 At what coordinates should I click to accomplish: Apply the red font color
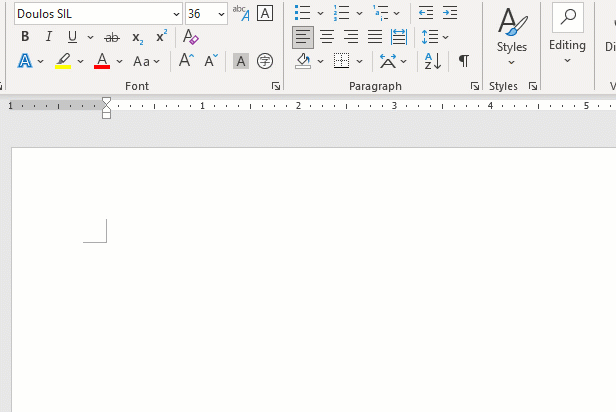tap(101, 61)
